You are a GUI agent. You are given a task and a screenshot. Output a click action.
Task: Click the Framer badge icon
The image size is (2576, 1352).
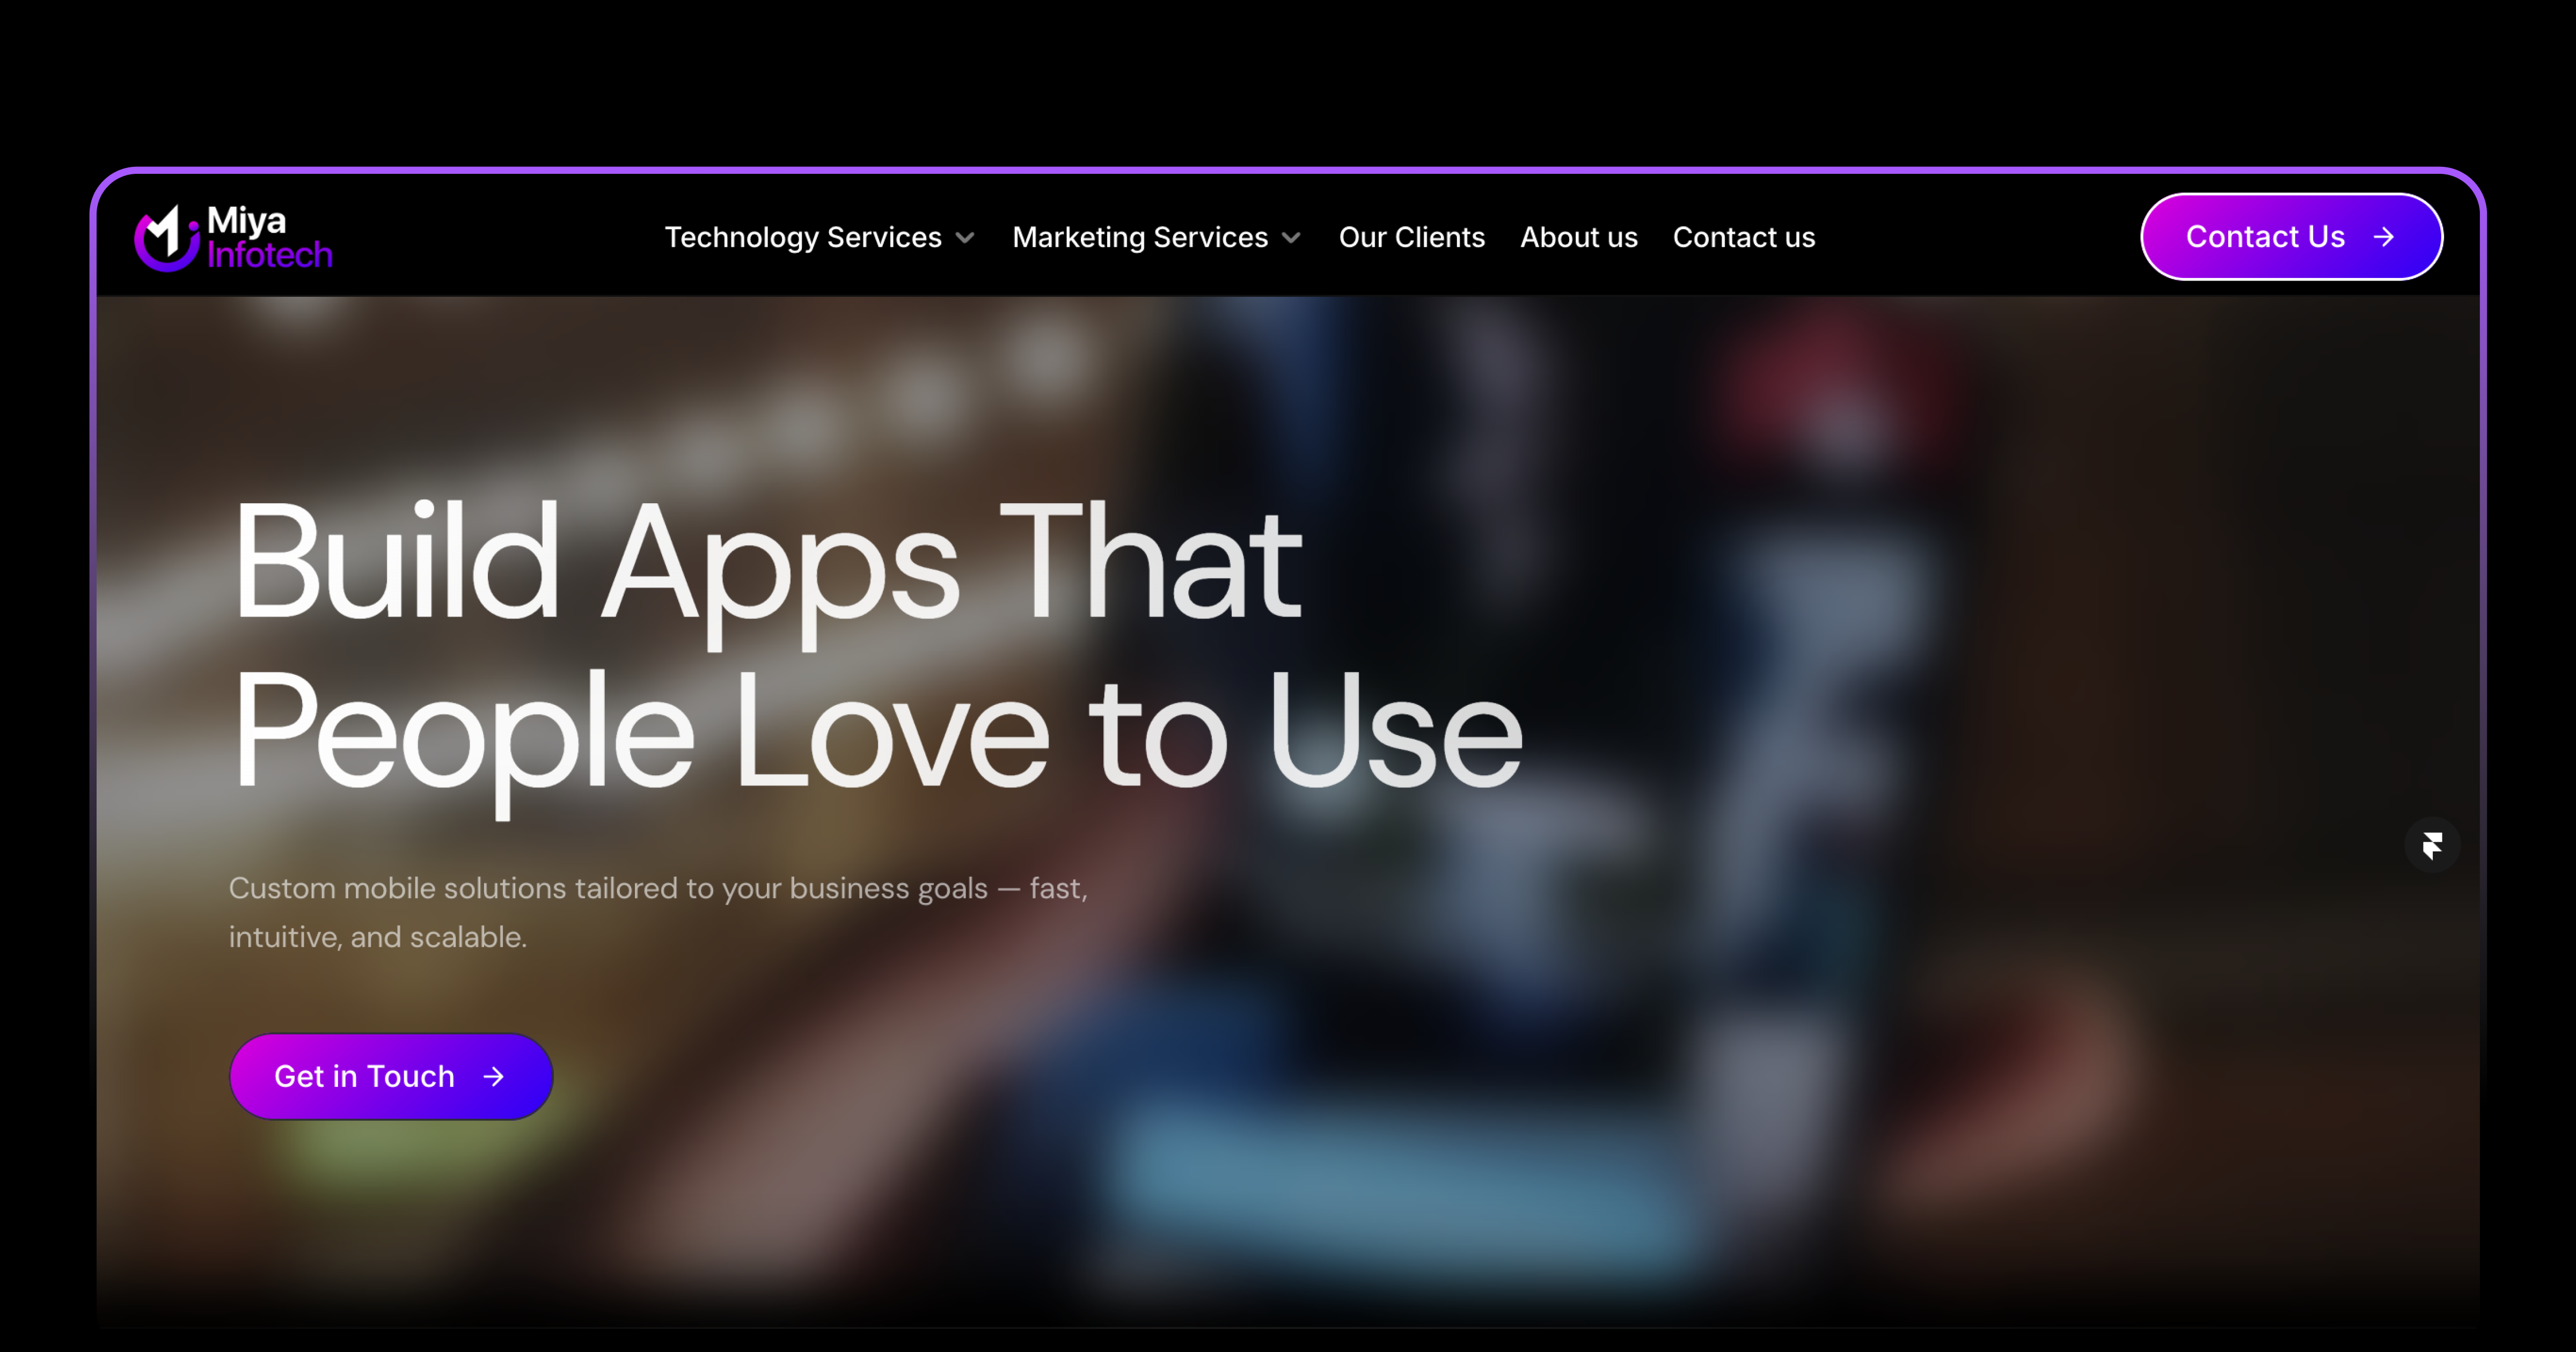tap(2432, 845)
